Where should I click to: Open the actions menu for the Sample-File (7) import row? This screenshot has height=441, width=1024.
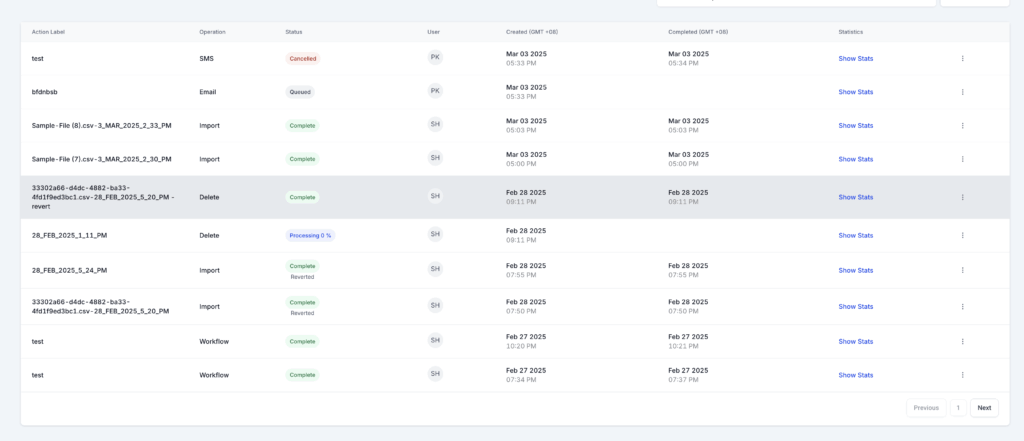962,159
